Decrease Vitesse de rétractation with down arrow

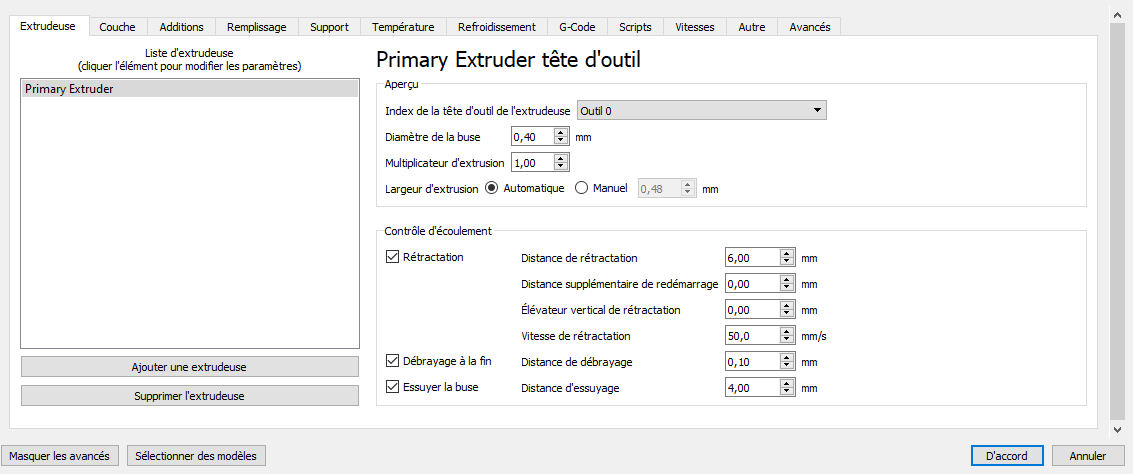788,340
